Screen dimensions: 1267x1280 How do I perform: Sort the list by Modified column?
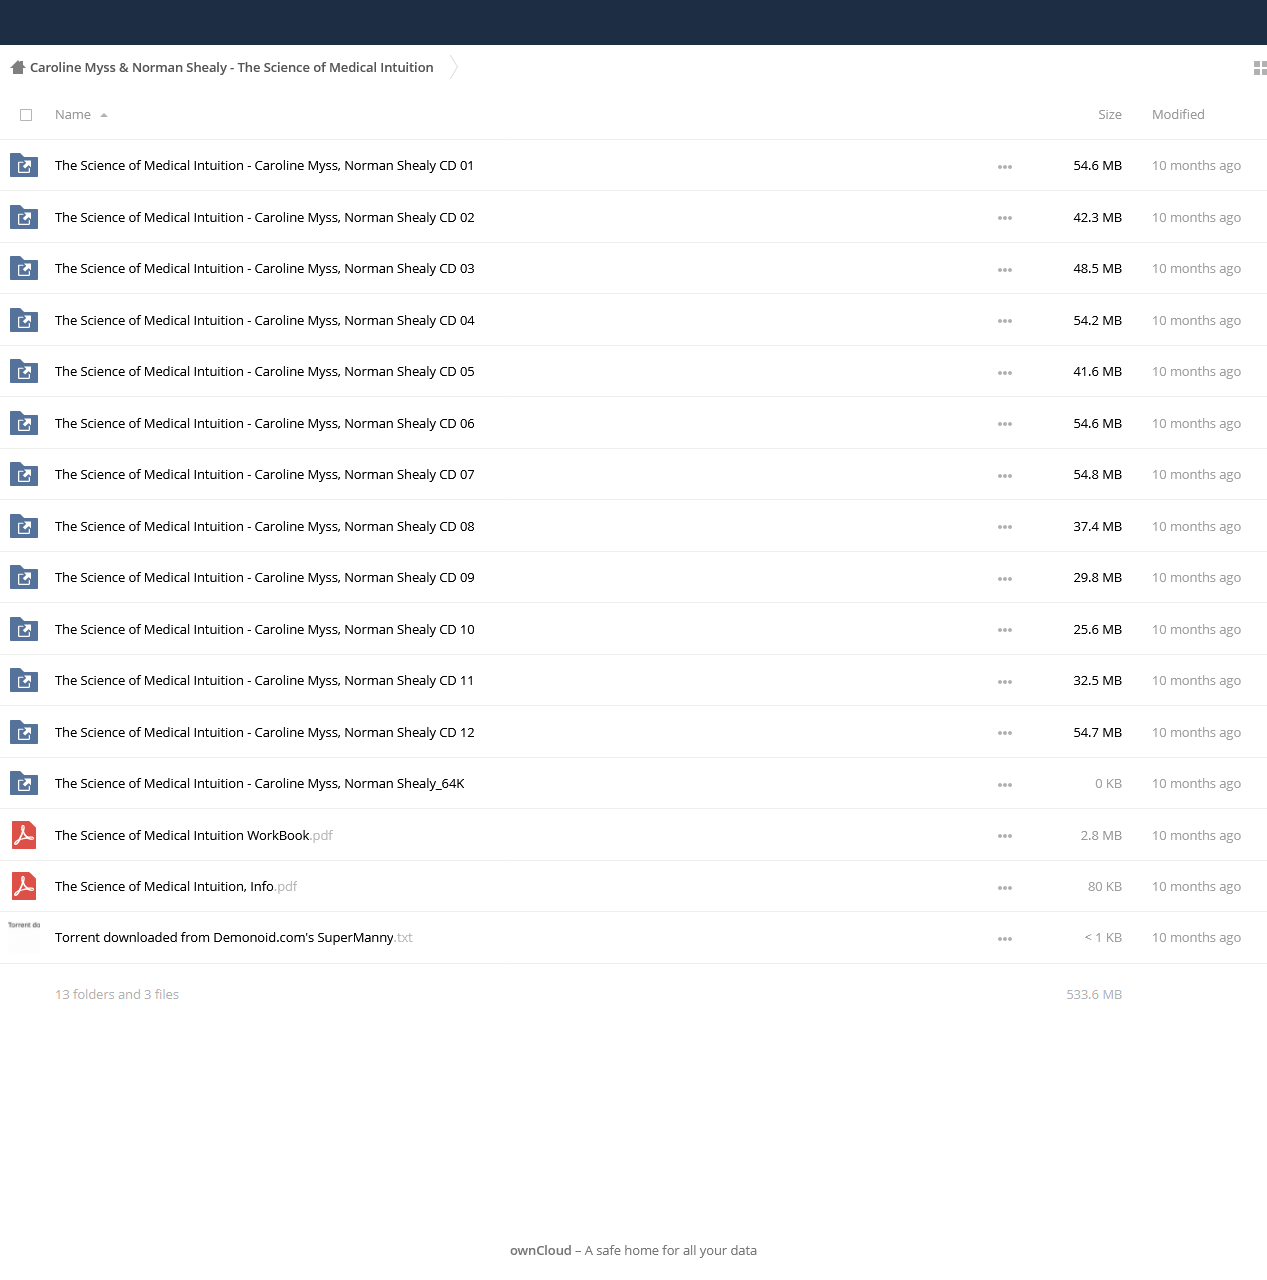[1178, 115]
